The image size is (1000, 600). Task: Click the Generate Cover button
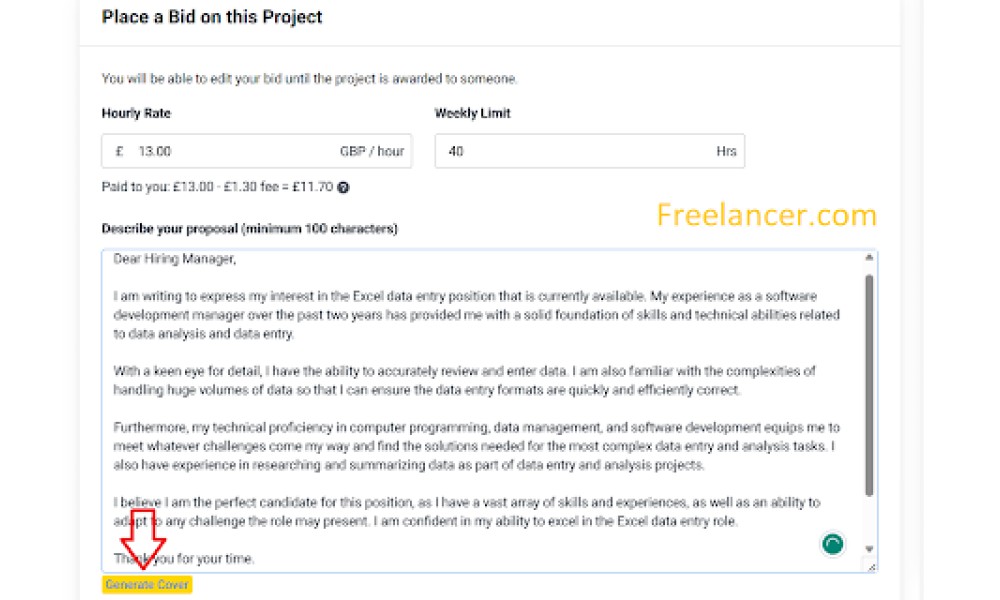click(x=147, y=585)
